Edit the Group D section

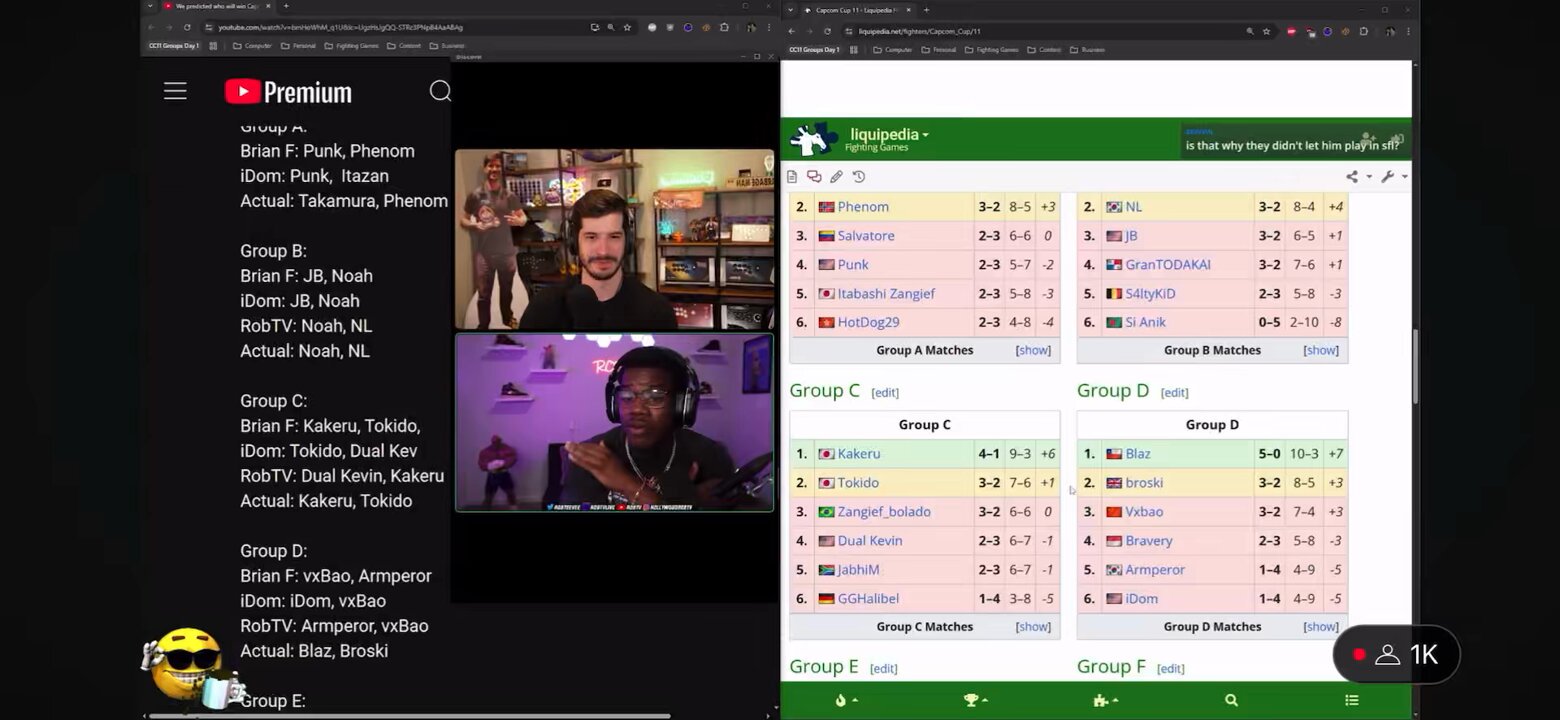[x=1175, y=393]
